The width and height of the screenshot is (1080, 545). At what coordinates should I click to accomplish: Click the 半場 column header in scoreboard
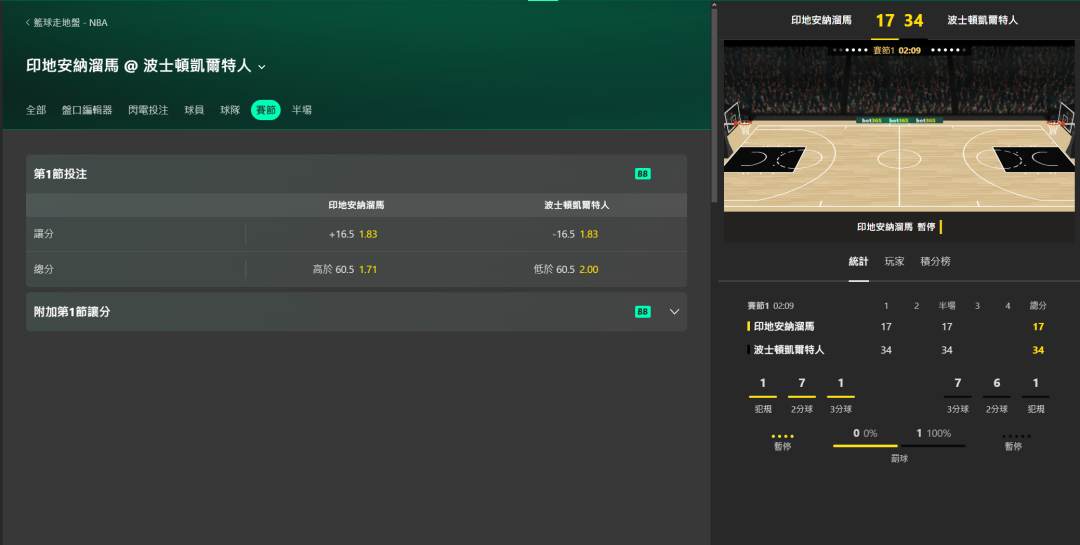coord(947,306)
